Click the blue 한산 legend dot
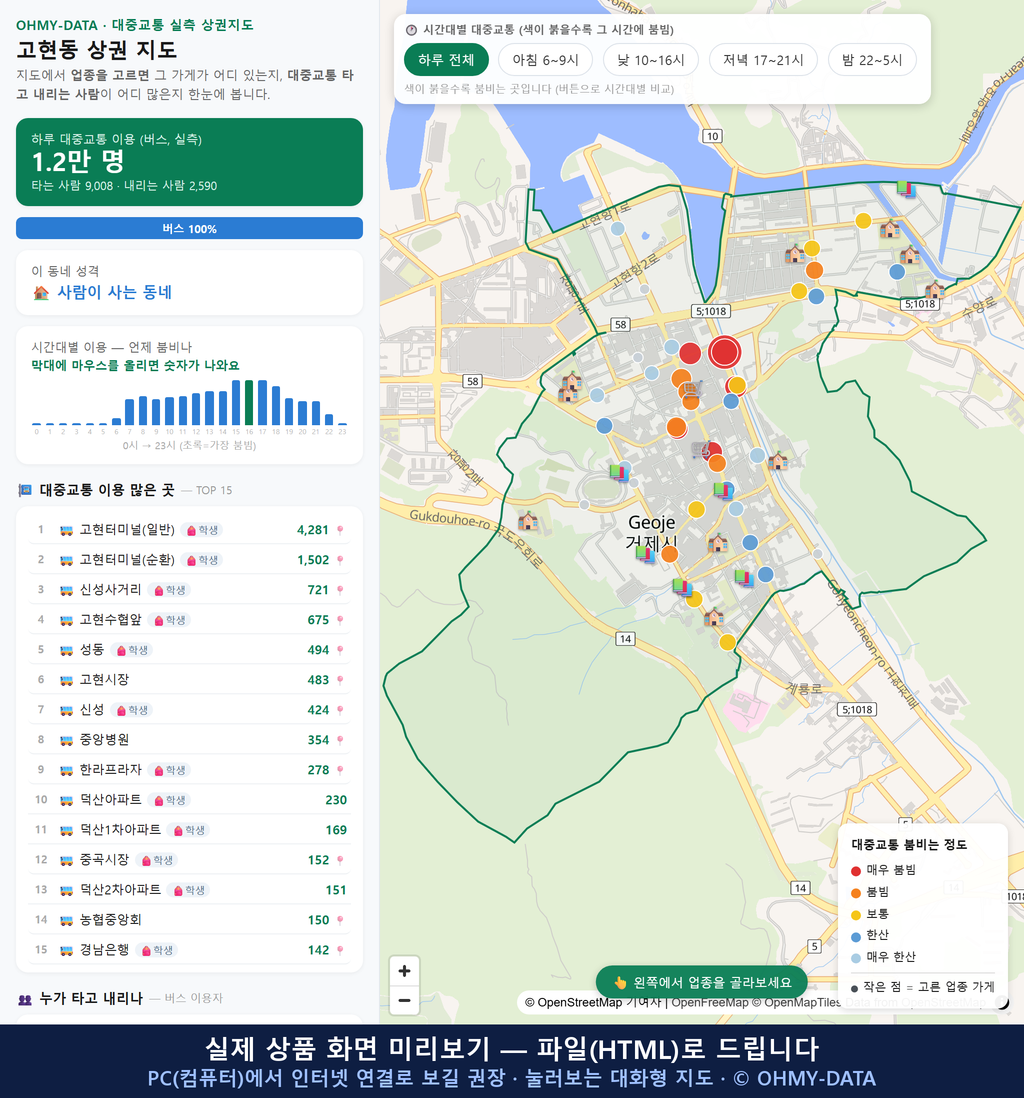 click(855, 937)
